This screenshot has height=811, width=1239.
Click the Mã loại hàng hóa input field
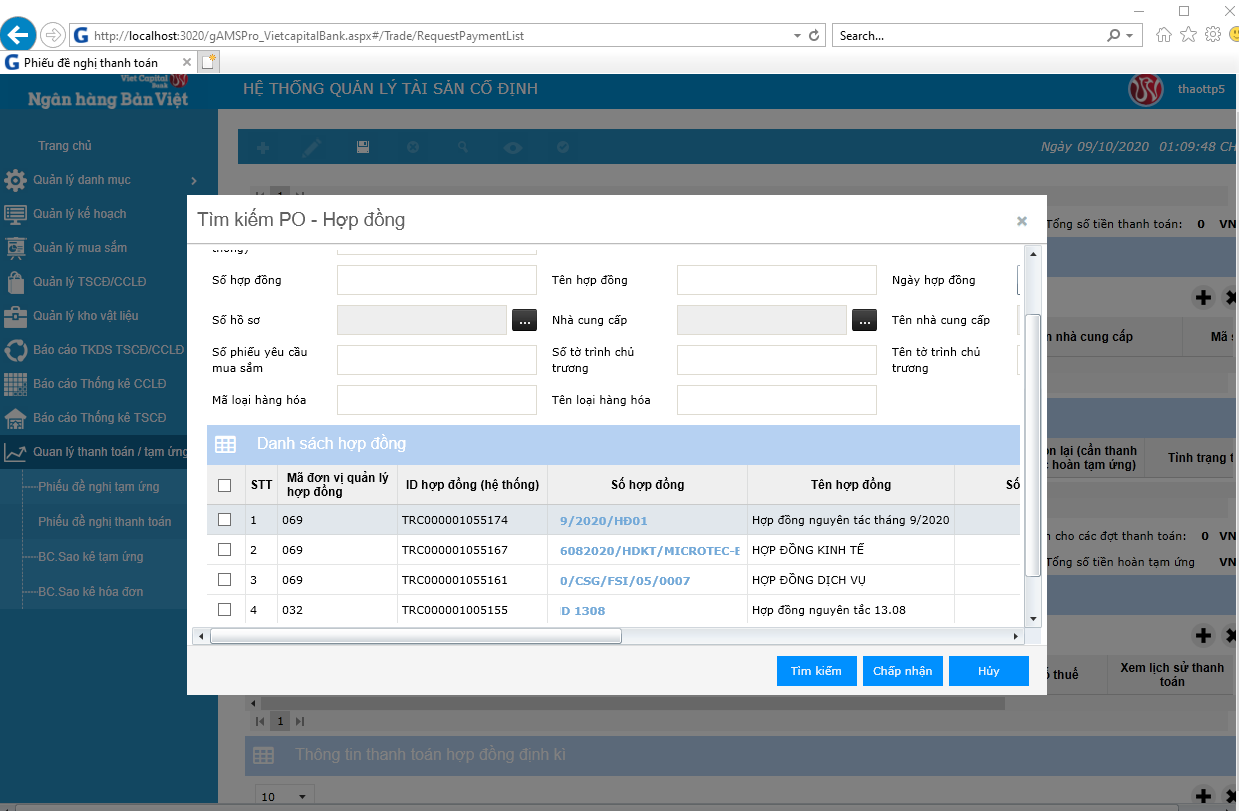(437, 400)
